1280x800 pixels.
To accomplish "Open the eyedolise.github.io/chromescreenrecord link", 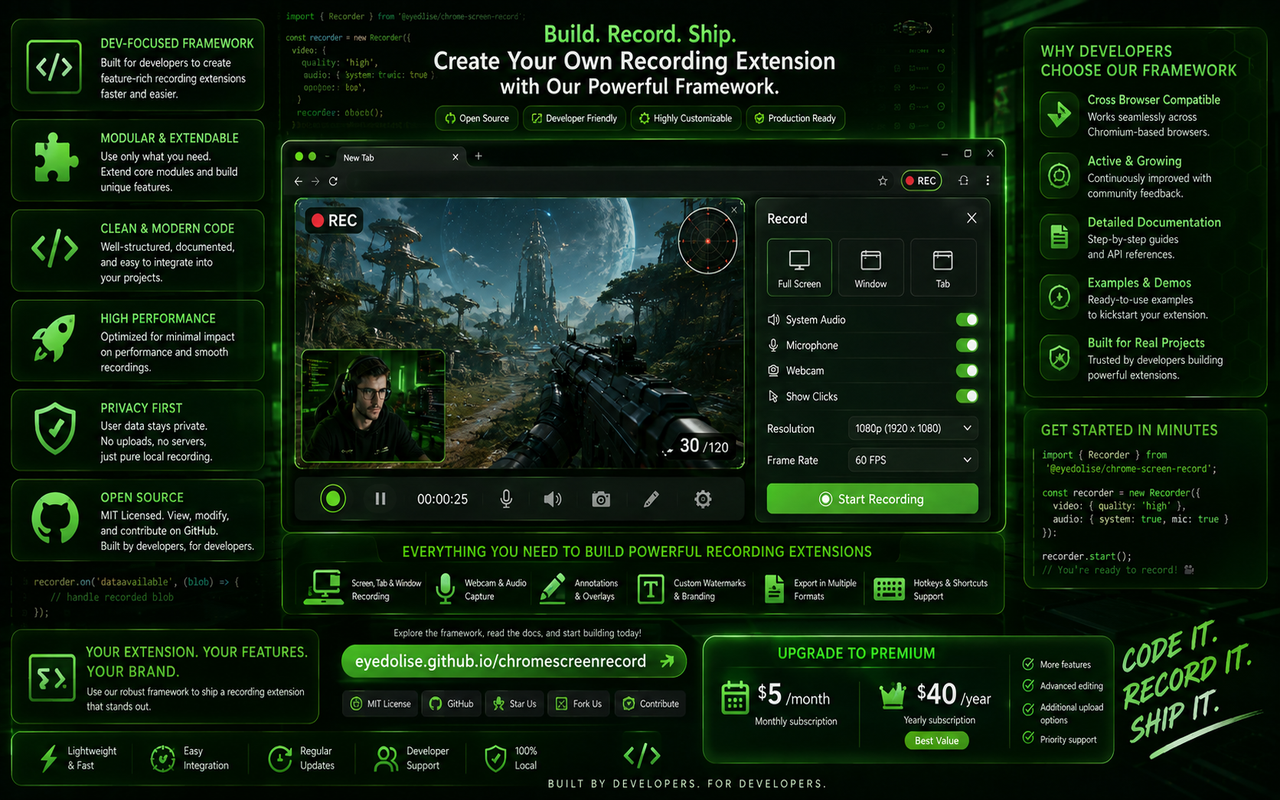I will point(515,661).
